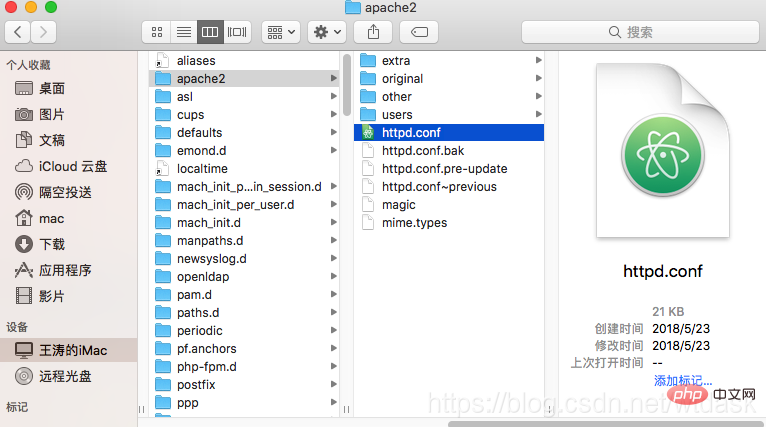
Task: Switch to icon view in toolbar
Action: point(157,32)
